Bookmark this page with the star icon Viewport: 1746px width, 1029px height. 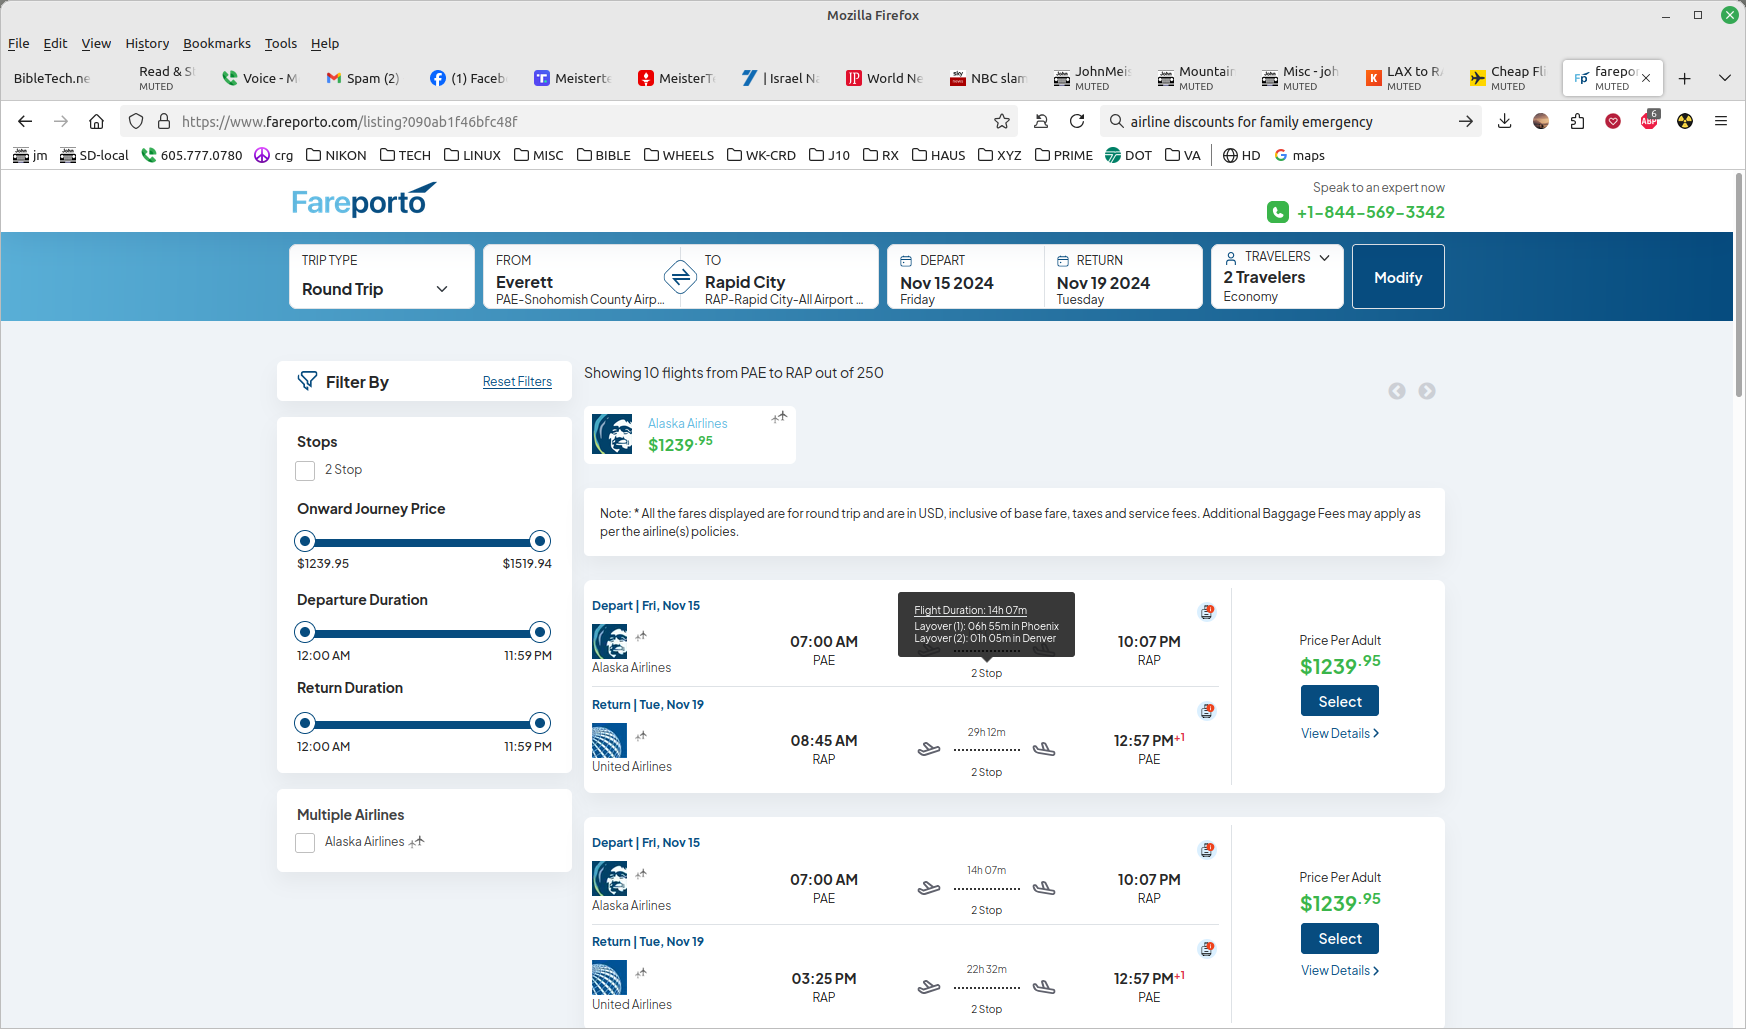1001,121
